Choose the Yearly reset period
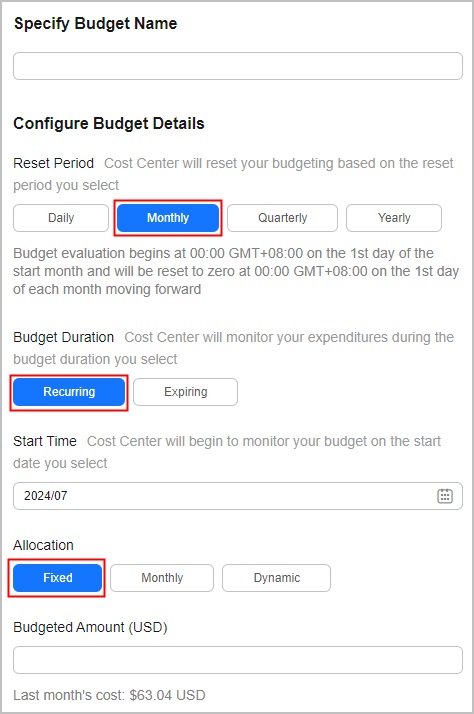The image size is (474, 714). coord(394,218)
